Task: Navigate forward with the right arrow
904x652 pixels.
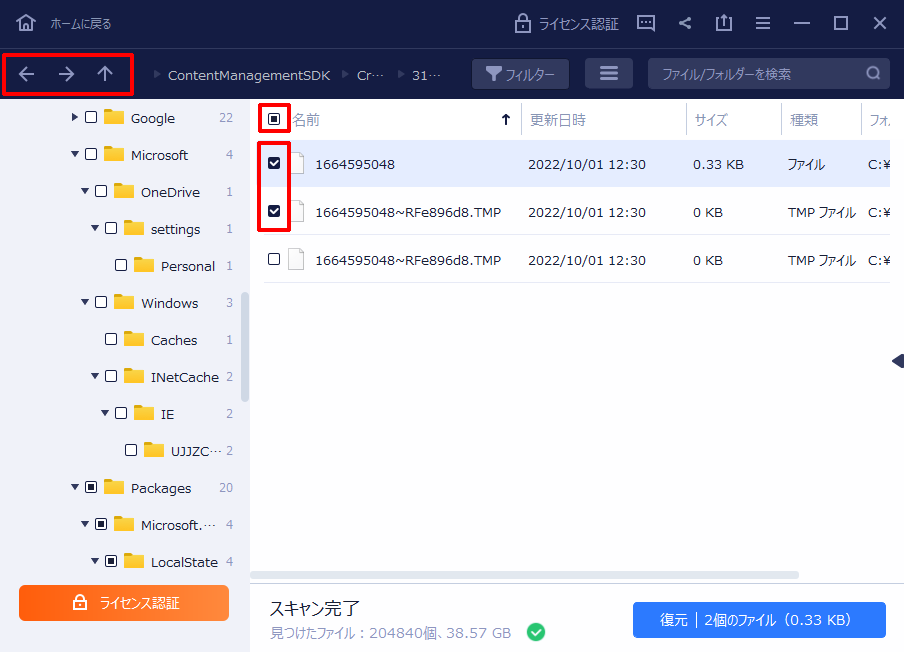Action: click(66, 74)
